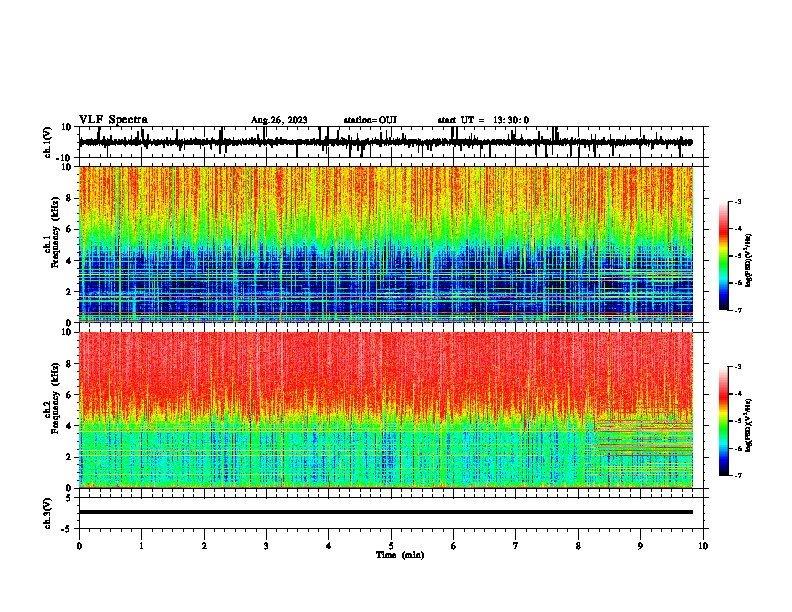Click time axis tick label "8"
The width and height of the screenshot is (792, 612).
578,546
